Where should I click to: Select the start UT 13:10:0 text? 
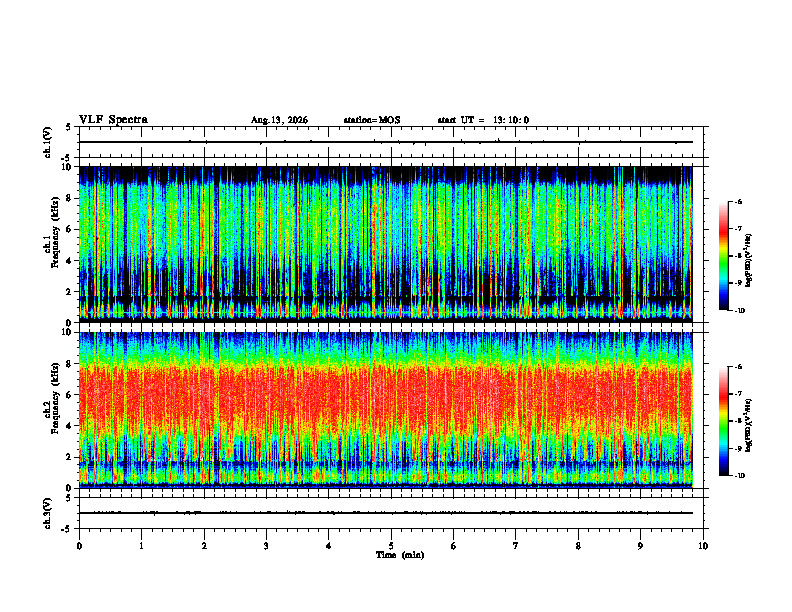pos(483,120)
